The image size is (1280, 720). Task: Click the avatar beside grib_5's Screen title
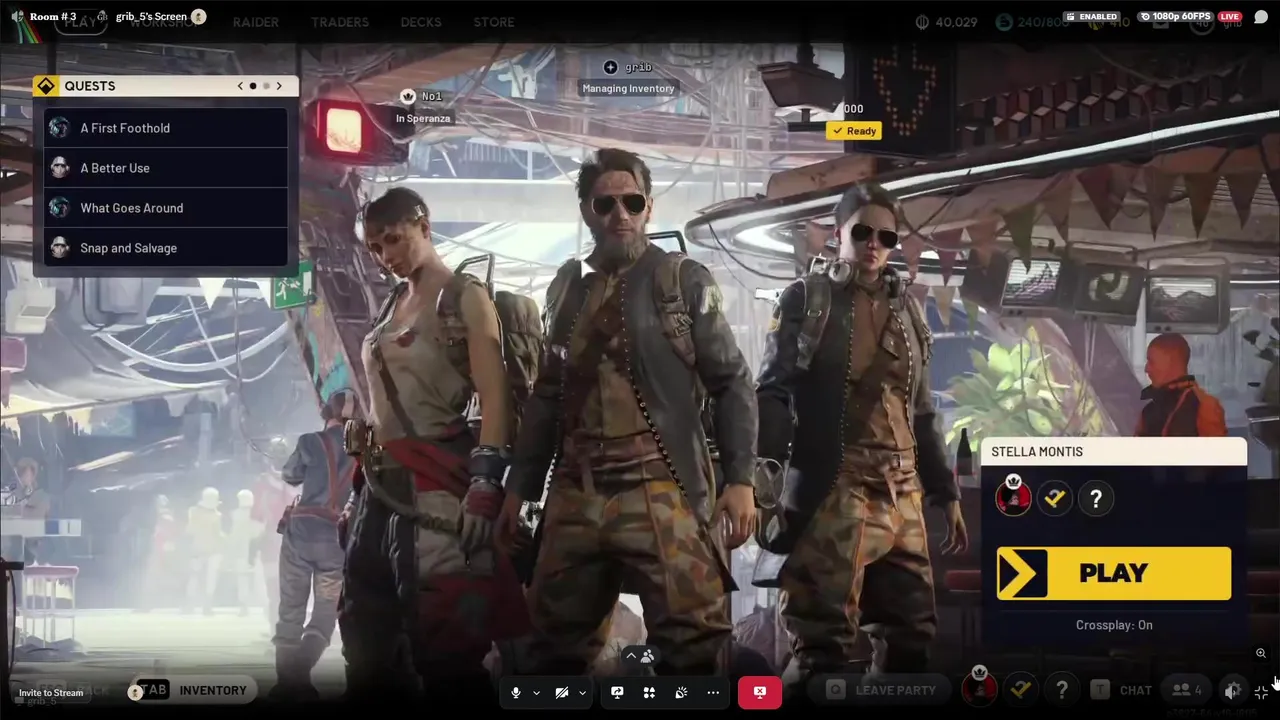[x=198, y=16]
